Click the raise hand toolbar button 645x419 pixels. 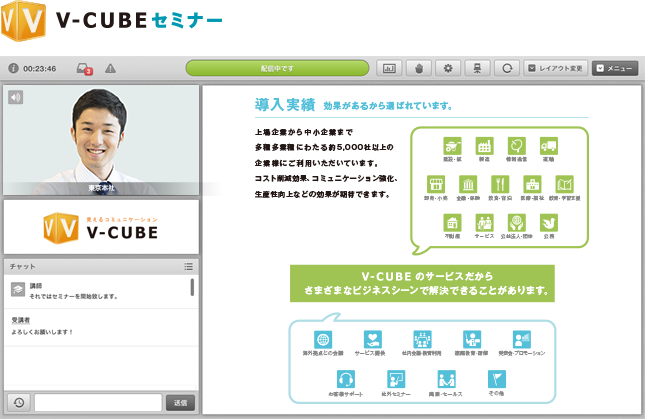pos(419,68)
